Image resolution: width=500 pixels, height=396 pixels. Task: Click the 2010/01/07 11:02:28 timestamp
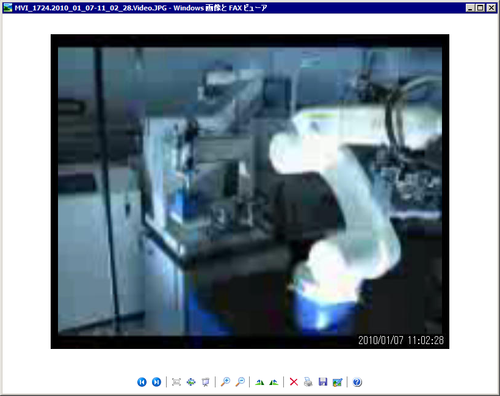(401, 340)
